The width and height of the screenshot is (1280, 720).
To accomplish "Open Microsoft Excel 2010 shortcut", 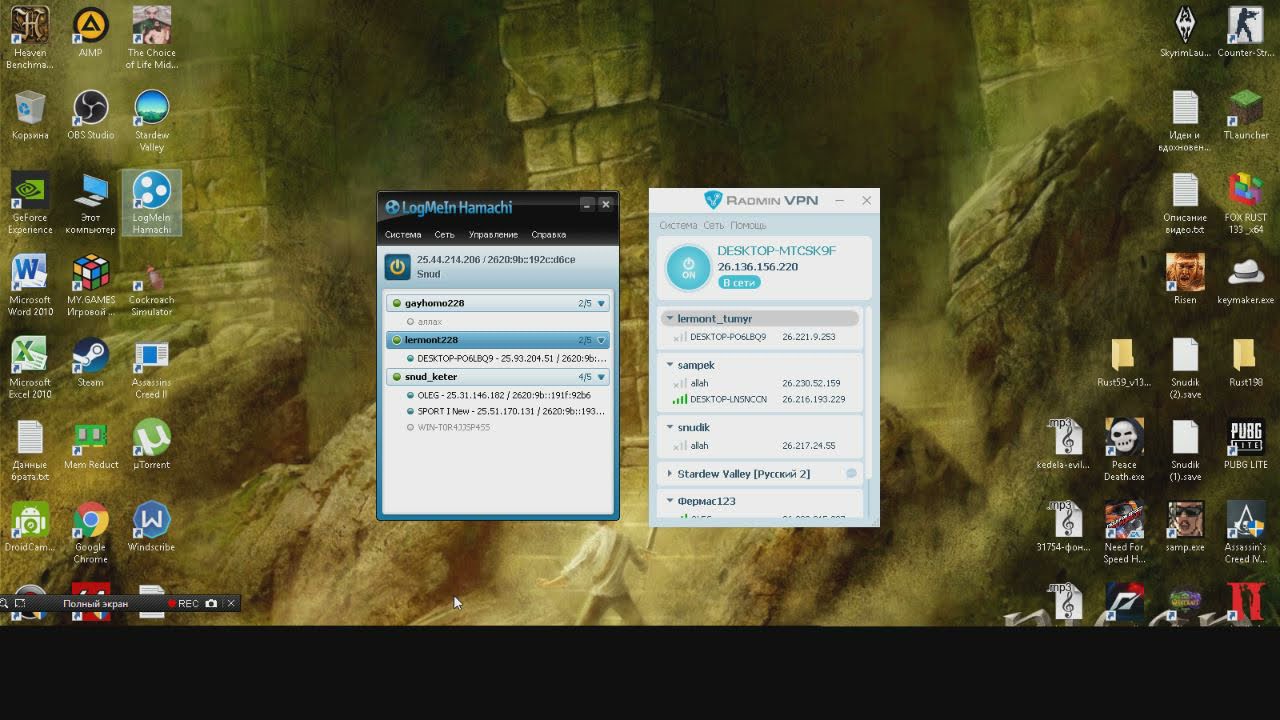I will [30, 369].
